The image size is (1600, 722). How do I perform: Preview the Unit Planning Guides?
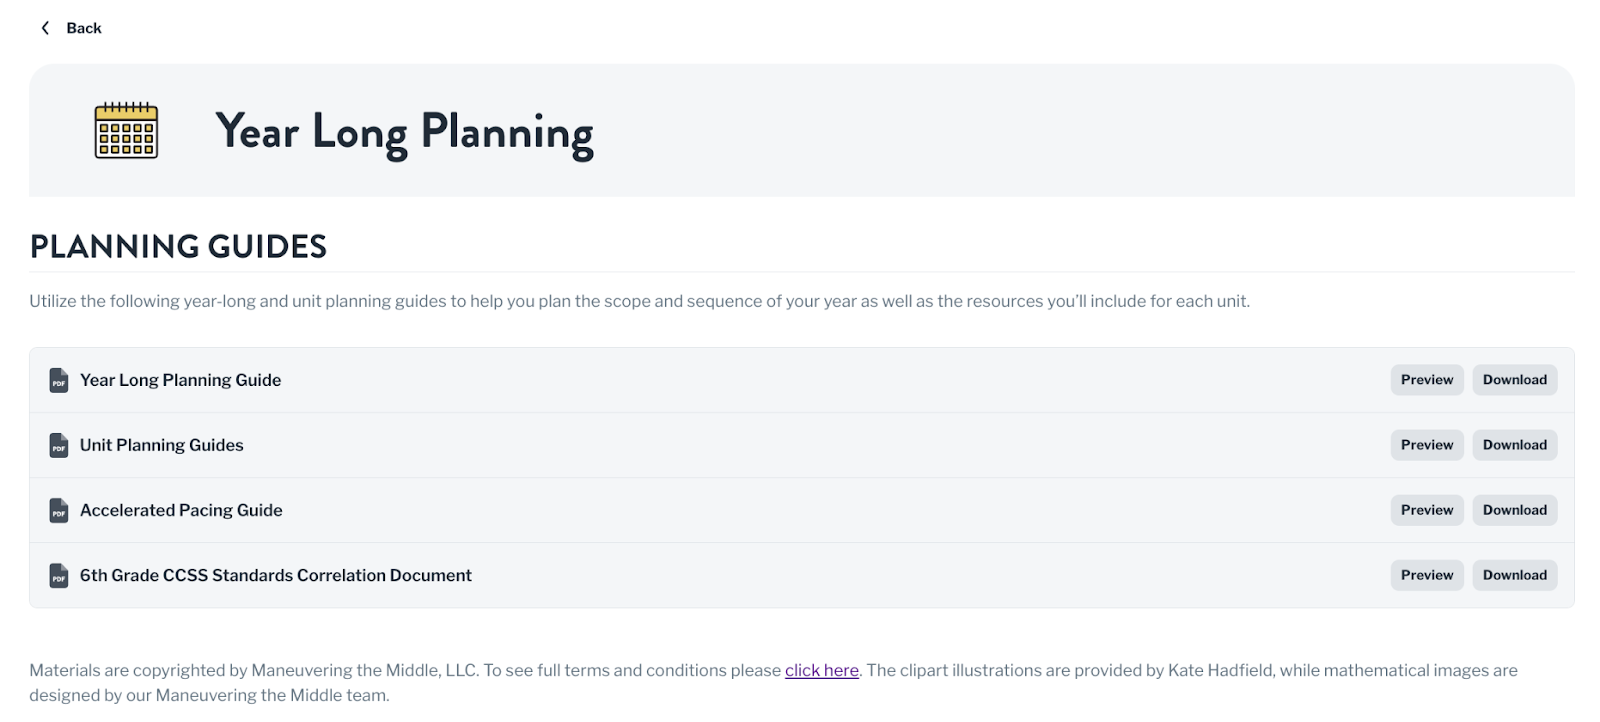[x=1427, y=445]
